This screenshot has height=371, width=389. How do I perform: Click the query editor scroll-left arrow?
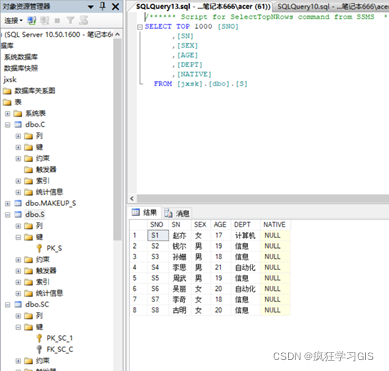pos(132,199)
